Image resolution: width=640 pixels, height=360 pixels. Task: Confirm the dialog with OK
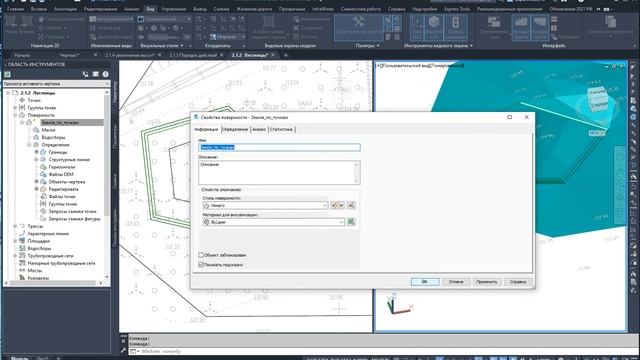(425, 282)
